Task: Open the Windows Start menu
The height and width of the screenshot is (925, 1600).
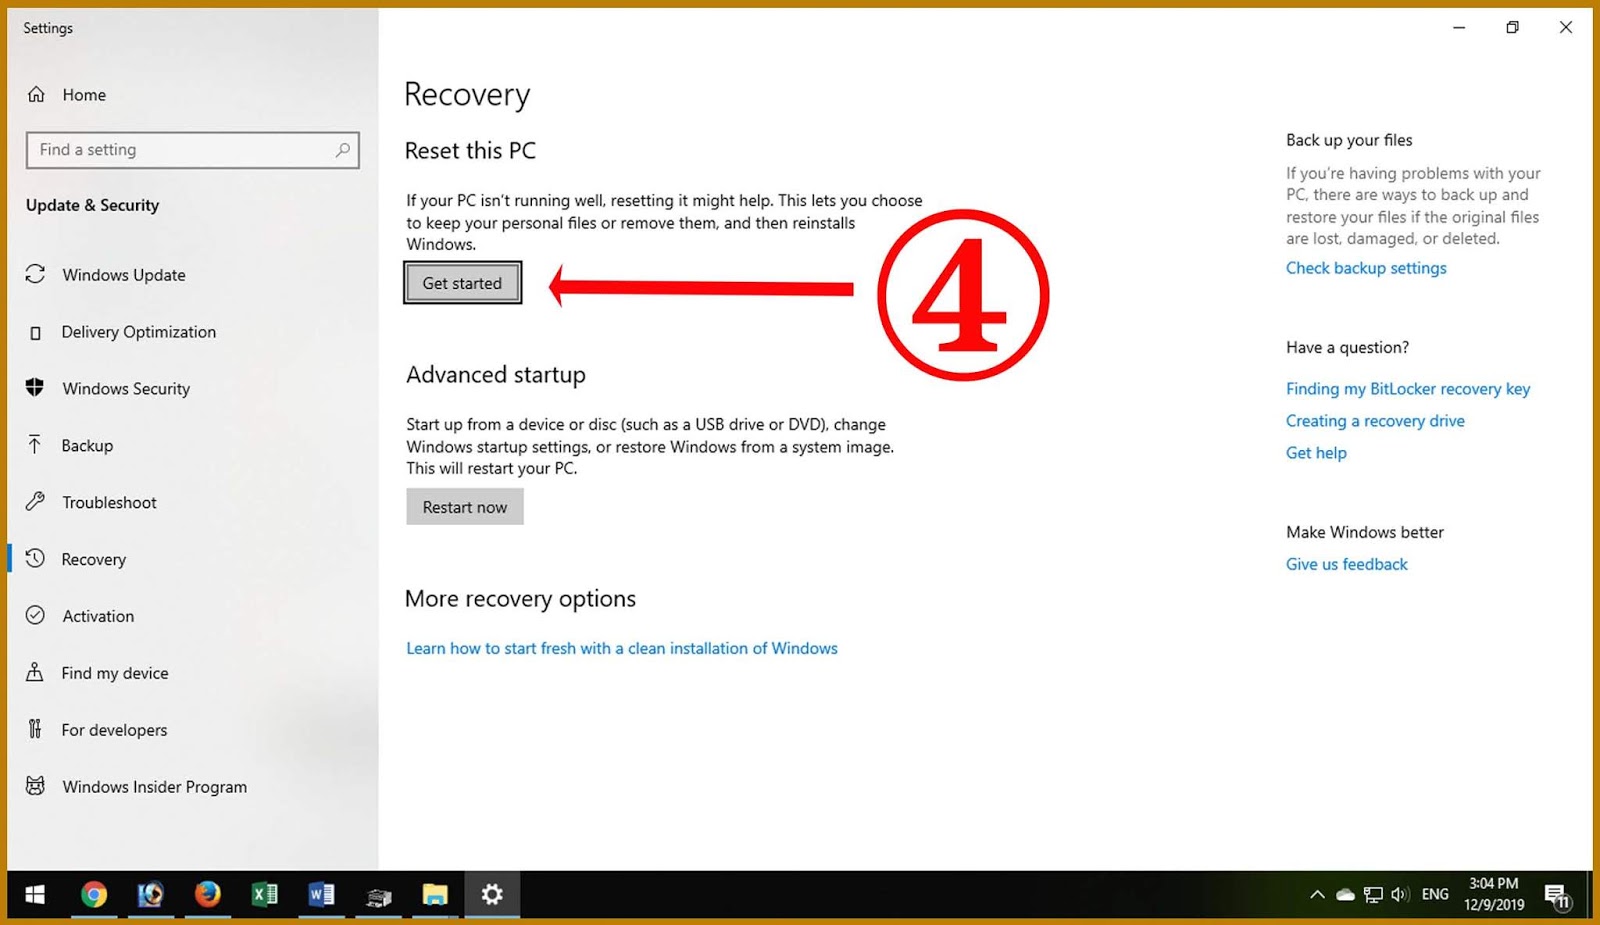Action: [x=35, y=895]
